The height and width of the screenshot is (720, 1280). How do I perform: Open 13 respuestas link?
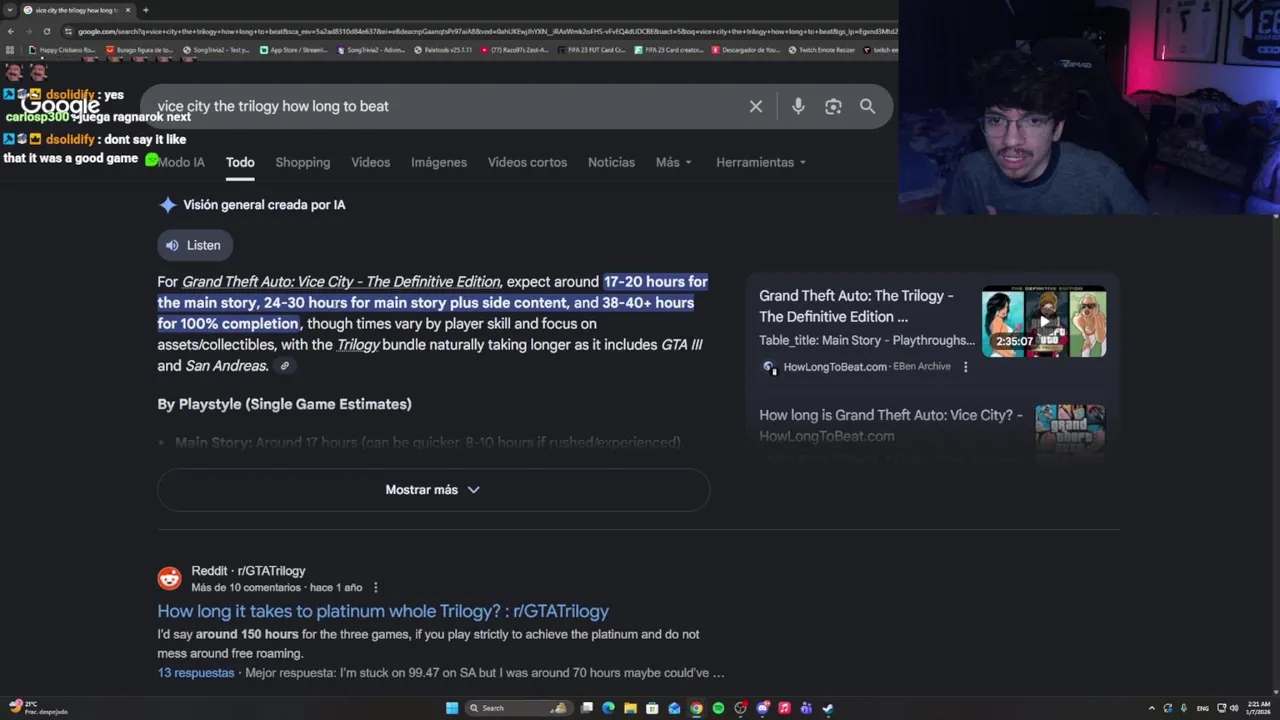click(196, 673)
